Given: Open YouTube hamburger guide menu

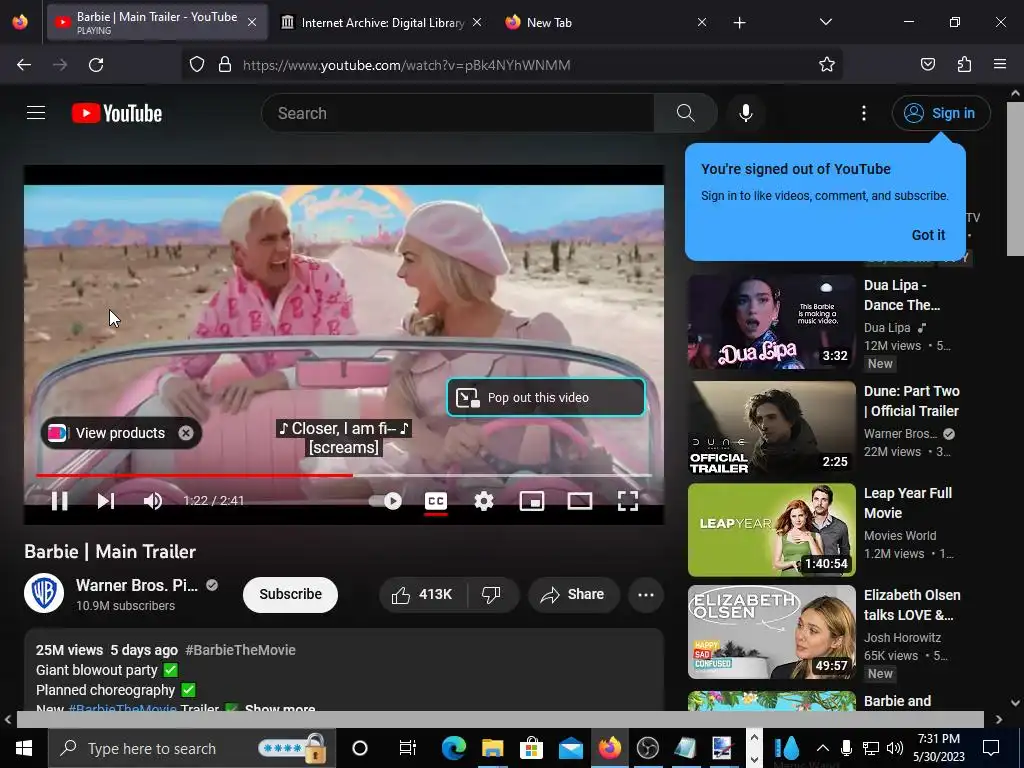Looking at the screenshot, I should click(x=36, y=113).
